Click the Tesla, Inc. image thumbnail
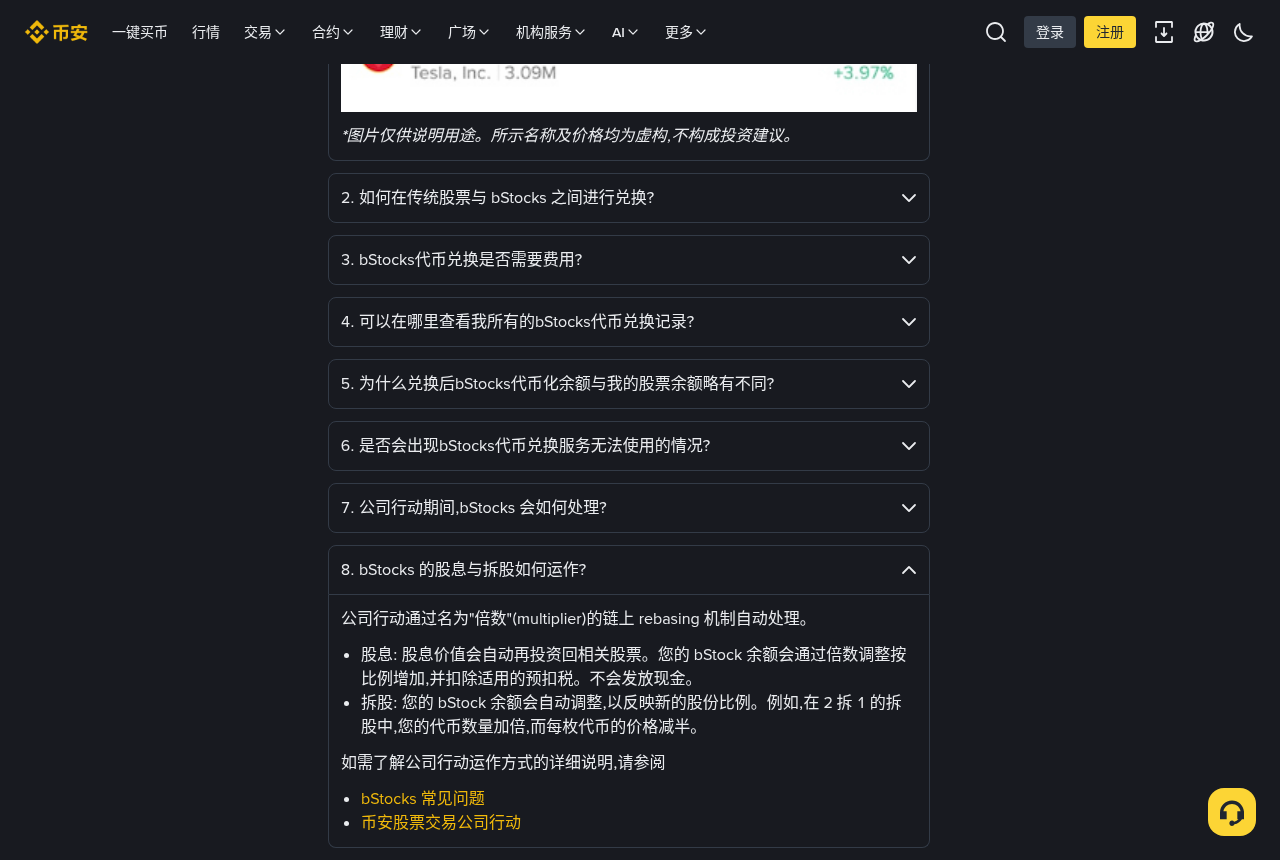Viewport: 1280px width, 860px height. pyautogui.click(x=629, y=88)
